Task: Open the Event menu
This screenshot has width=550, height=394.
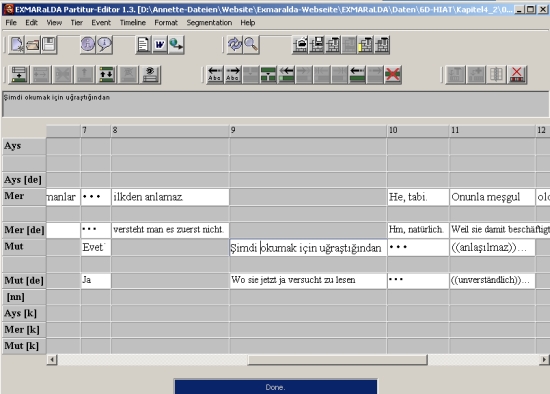Action: pyautogui.click(x=101, y=22)
